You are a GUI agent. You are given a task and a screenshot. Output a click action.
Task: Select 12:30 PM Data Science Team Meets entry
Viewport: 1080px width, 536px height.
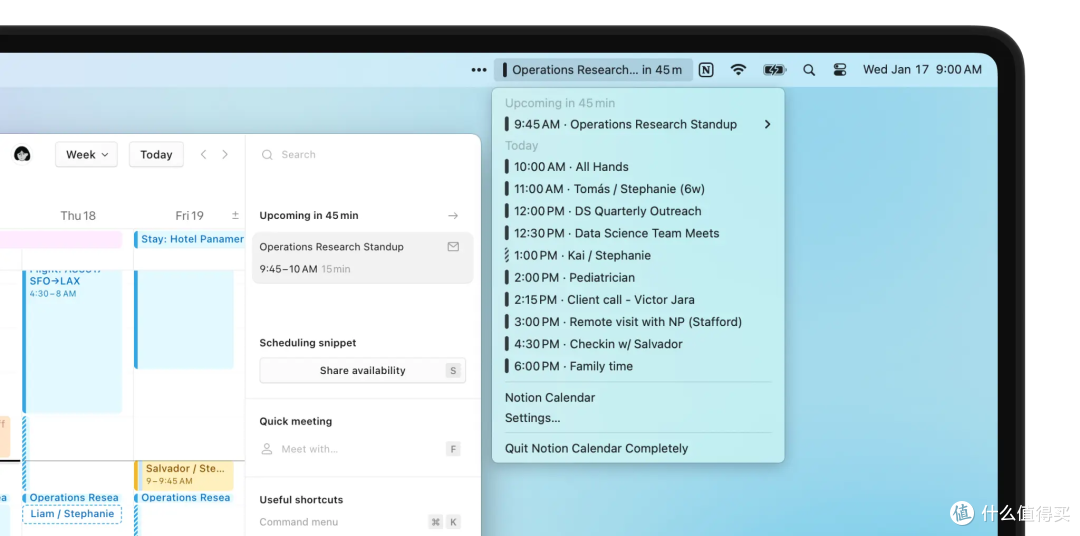(x=638, y=233)
